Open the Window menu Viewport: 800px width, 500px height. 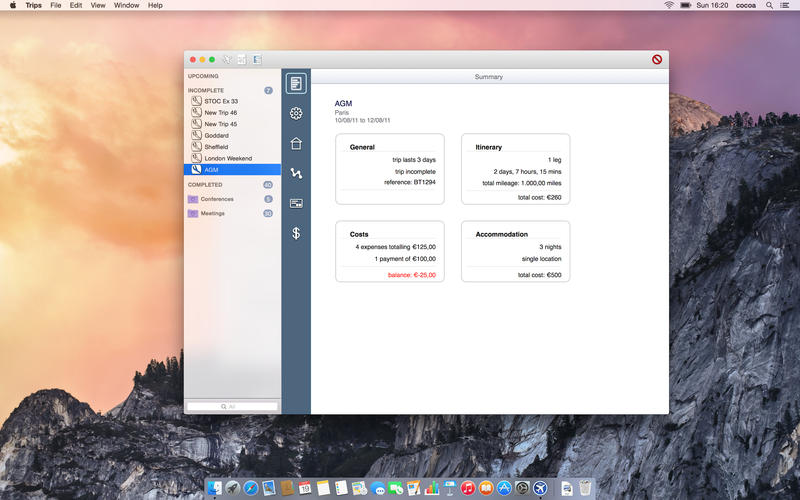(127, 5)
